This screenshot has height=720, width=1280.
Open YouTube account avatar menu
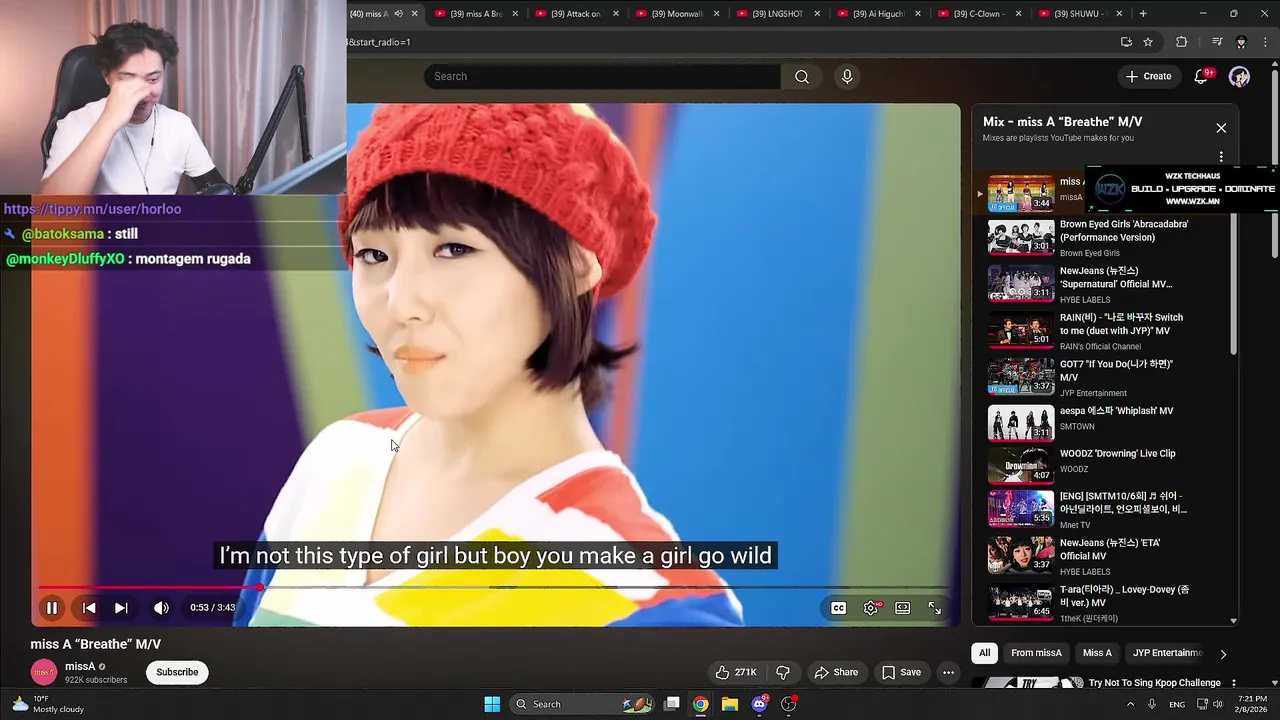[x=1240, y=77]
